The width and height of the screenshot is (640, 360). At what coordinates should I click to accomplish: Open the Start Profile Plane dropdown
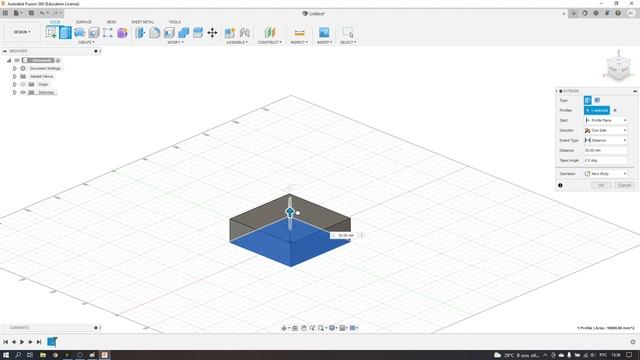click(605, 120)
